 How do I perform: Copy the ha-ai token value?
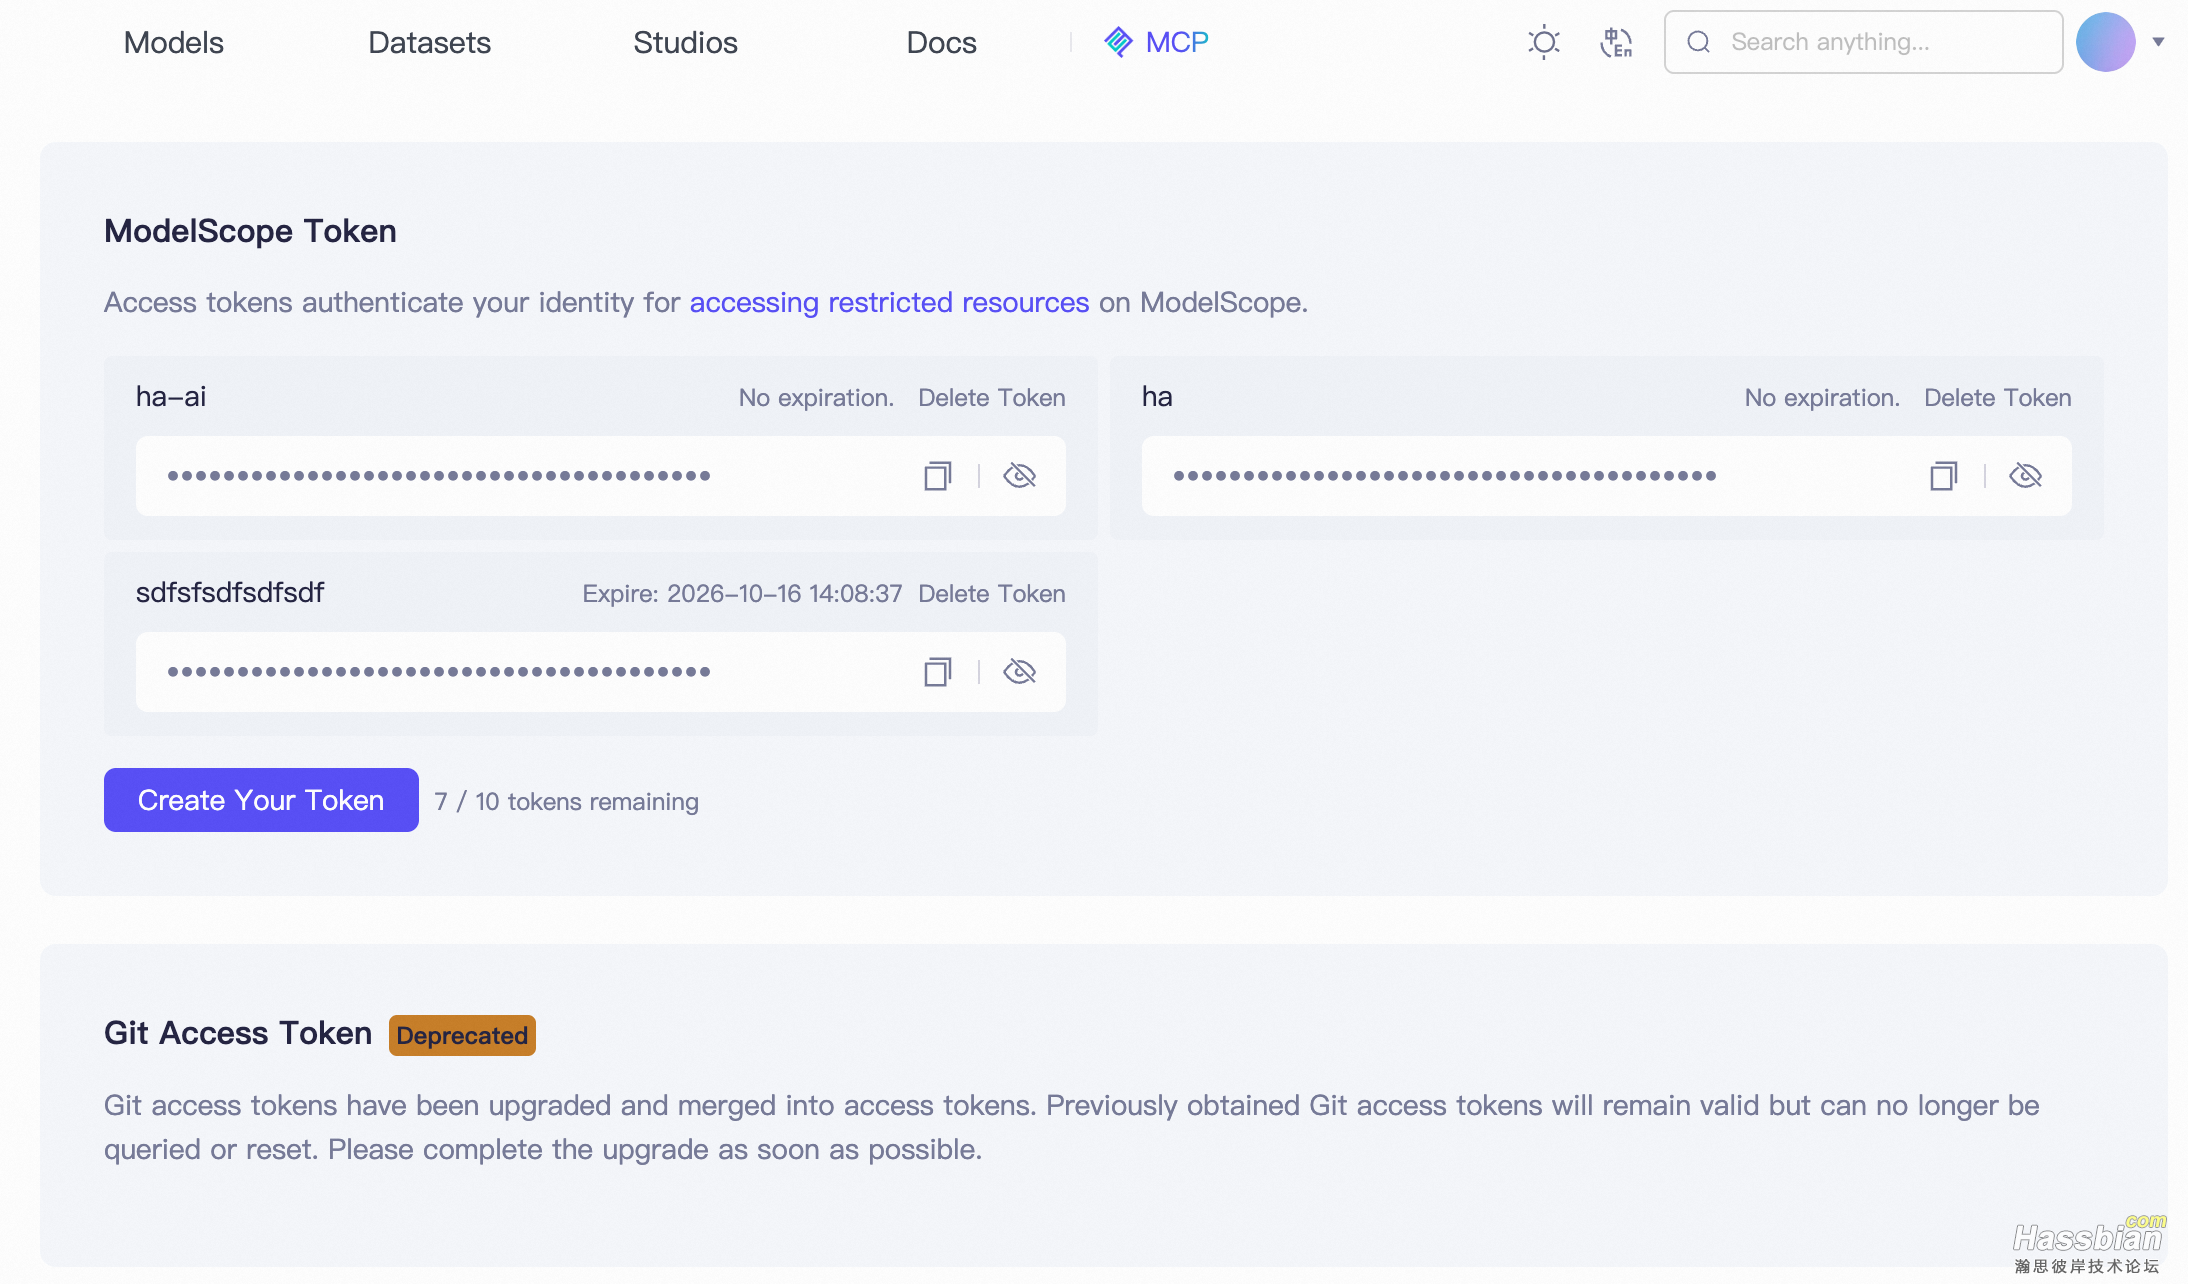937,476
